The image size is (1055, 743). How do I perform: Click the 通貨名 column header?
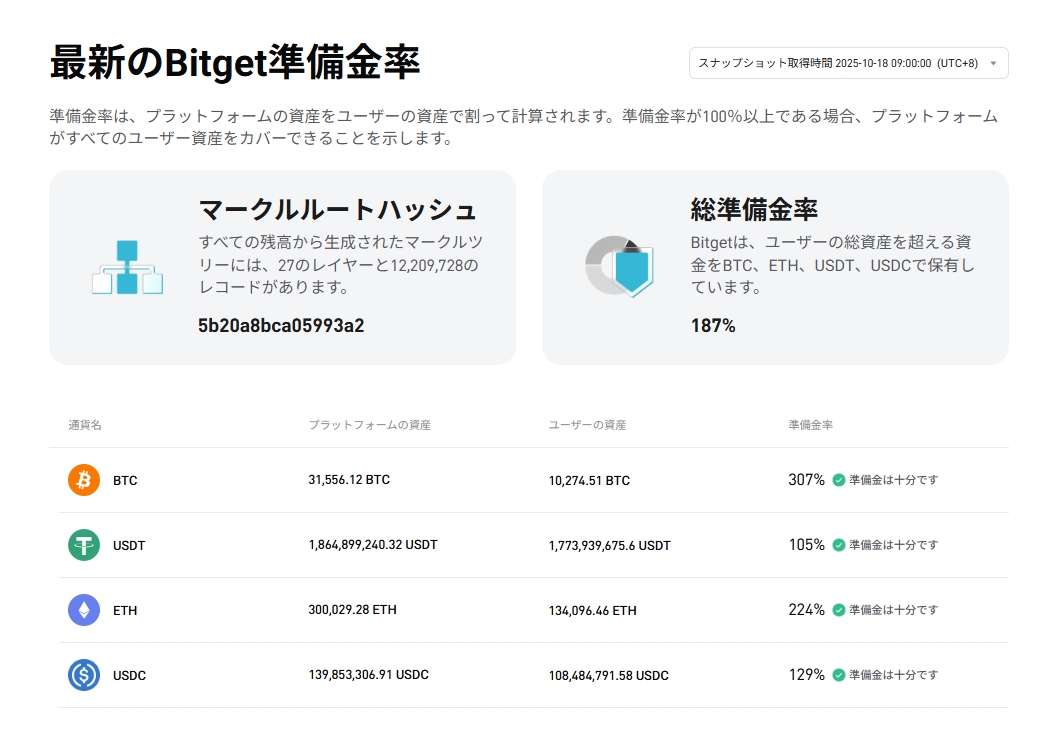click(x=85, y=425)
